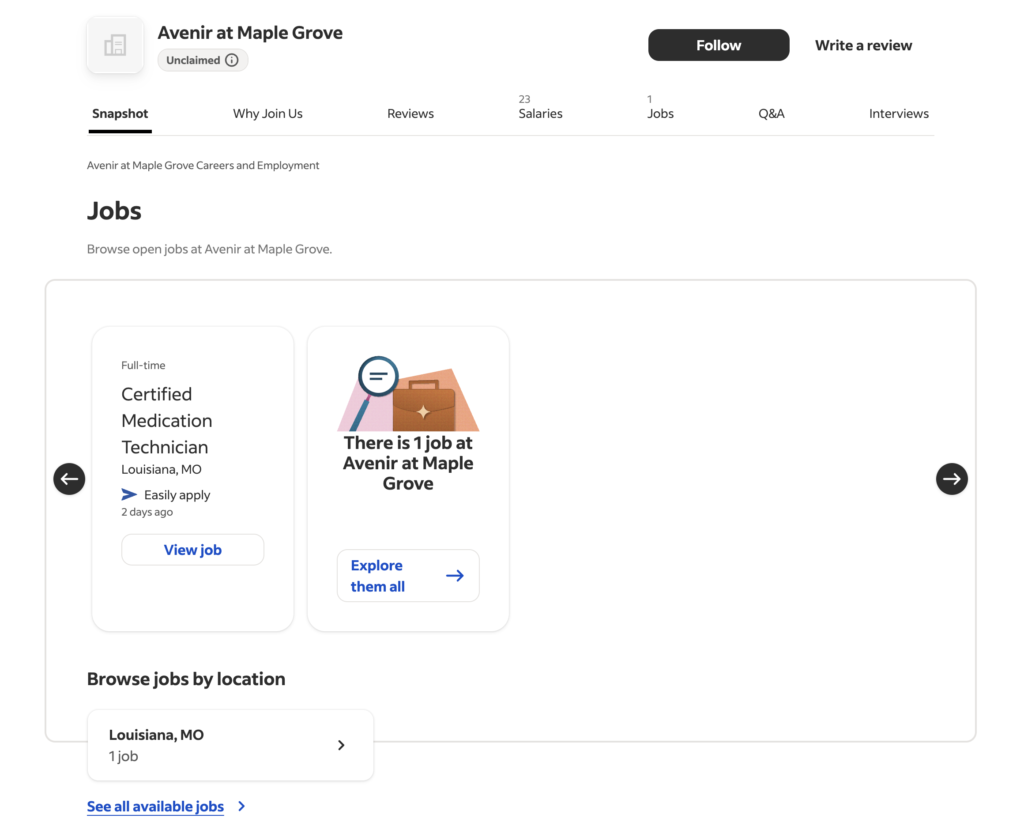Click the View job button
Viewport: 1024px width, 837px height.
click(x=192, y=549)
